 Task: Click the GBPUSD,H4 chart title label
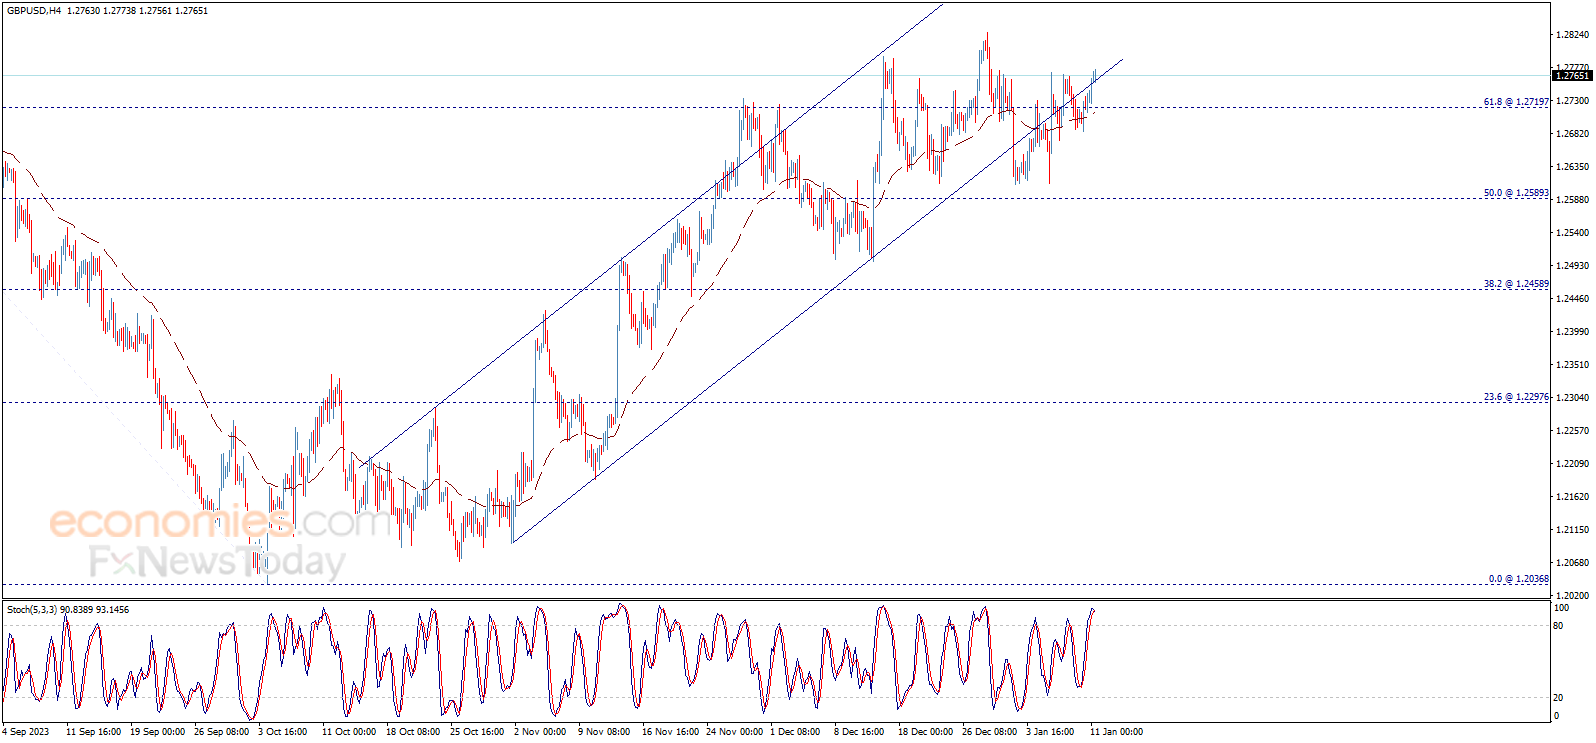33,11
